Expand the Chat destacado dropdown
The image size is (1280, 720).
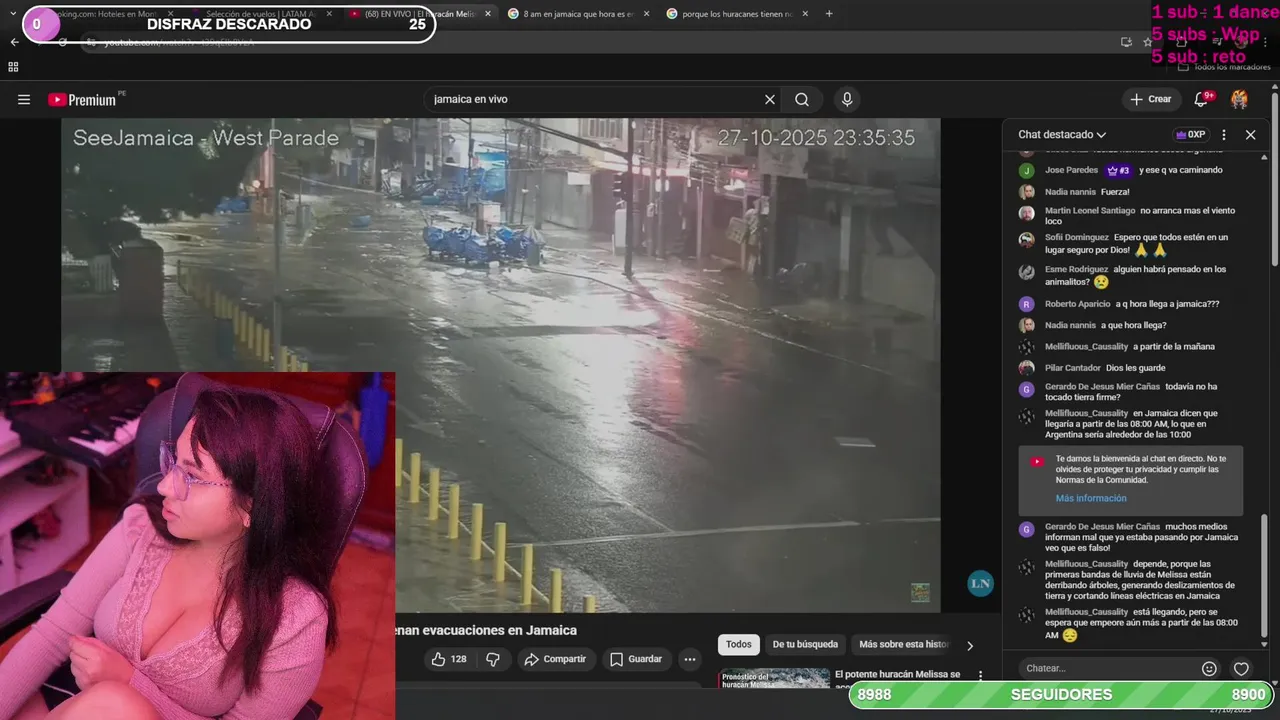pyautogui.click(x=1062, y=134)
